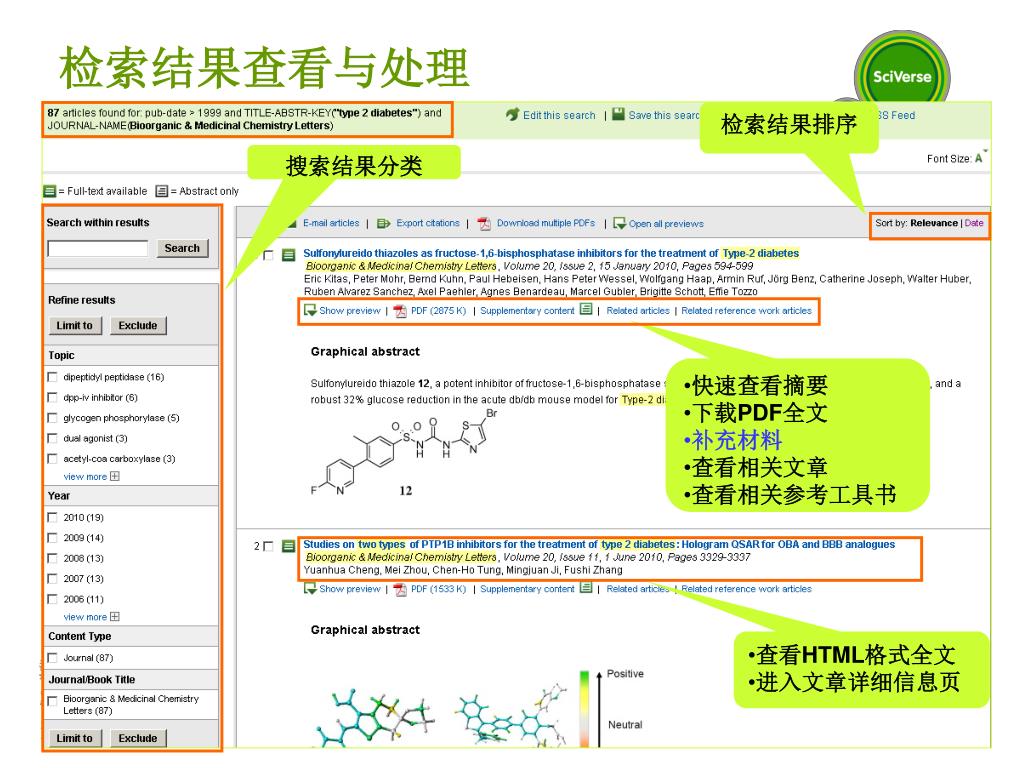The width and height of the screenshot is (1024, 768).
Task: Click the Download multiple PDFs icon
Action: [484, 223]
